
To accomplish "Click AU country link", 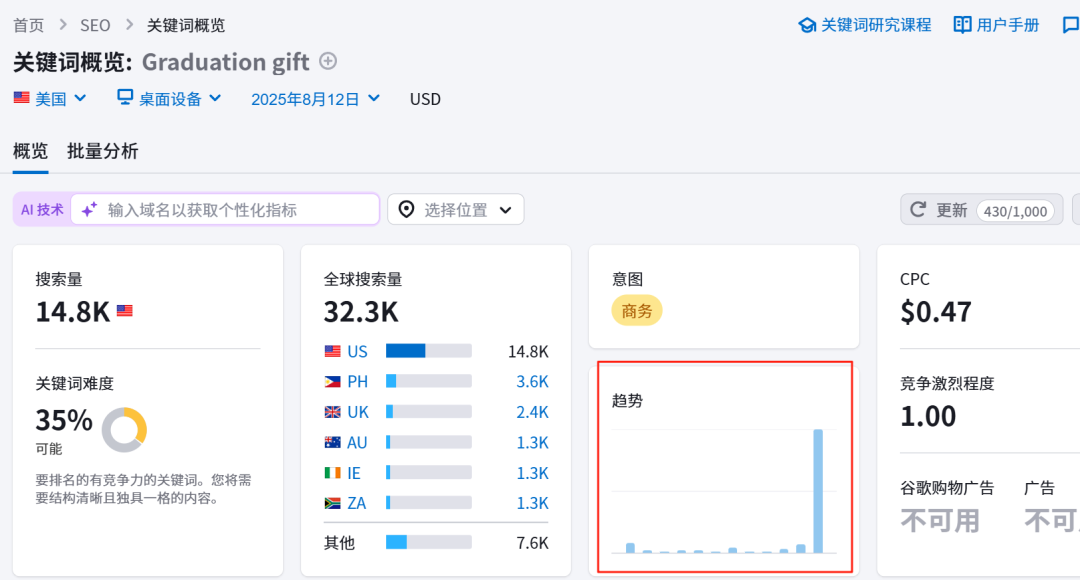I will (x=357, y=442).
